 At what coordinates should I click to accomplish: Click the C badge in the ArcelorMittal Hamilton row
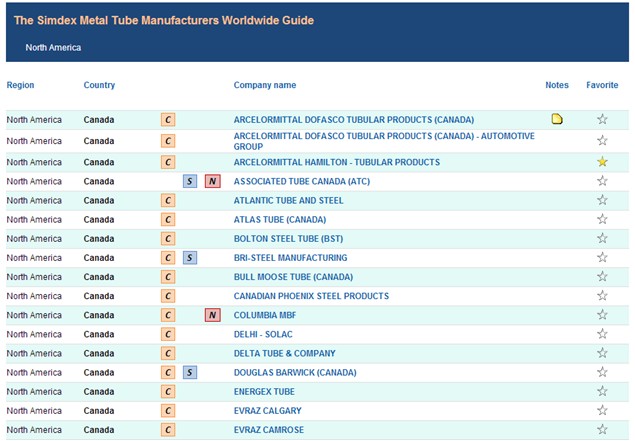[x=168, y=162]
